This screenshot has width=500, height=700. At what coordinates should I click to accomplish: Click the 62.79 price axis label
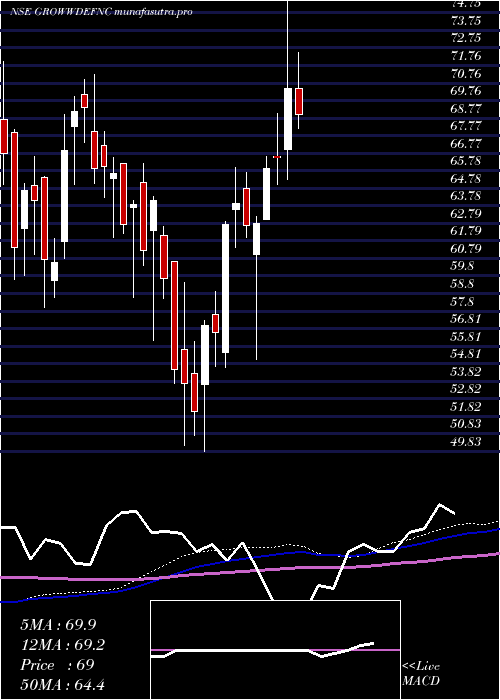click(466, 213)
